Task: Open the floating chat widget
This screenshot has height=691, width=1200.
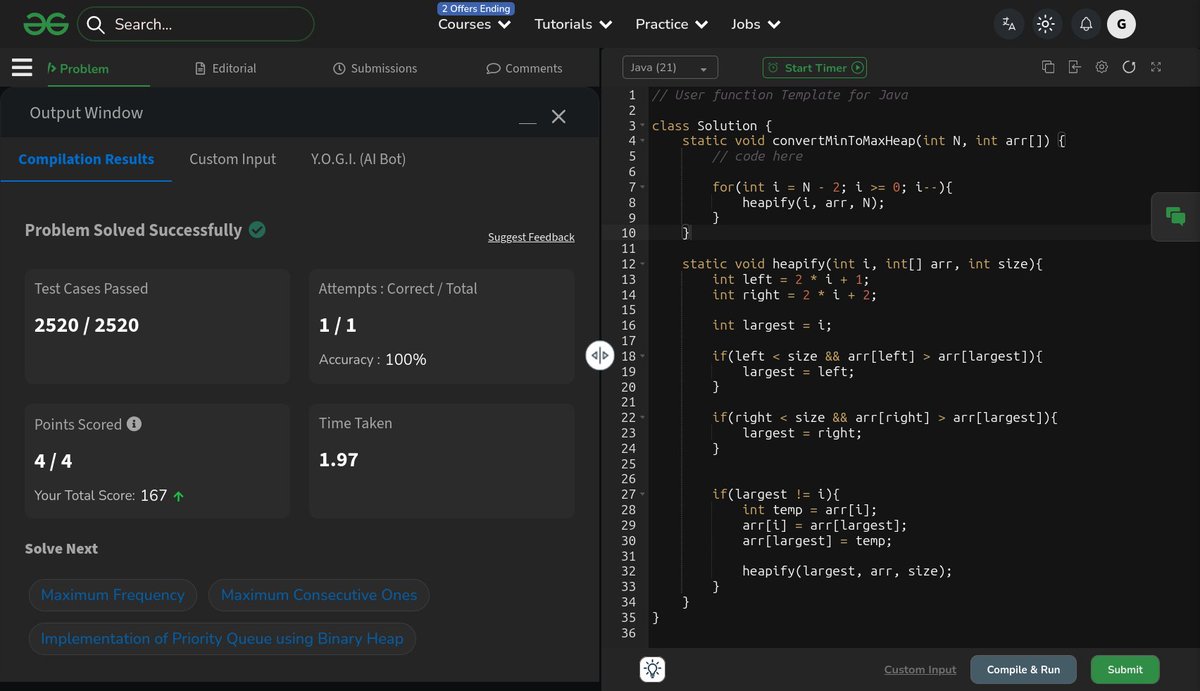Action: tap(1176, 216)
